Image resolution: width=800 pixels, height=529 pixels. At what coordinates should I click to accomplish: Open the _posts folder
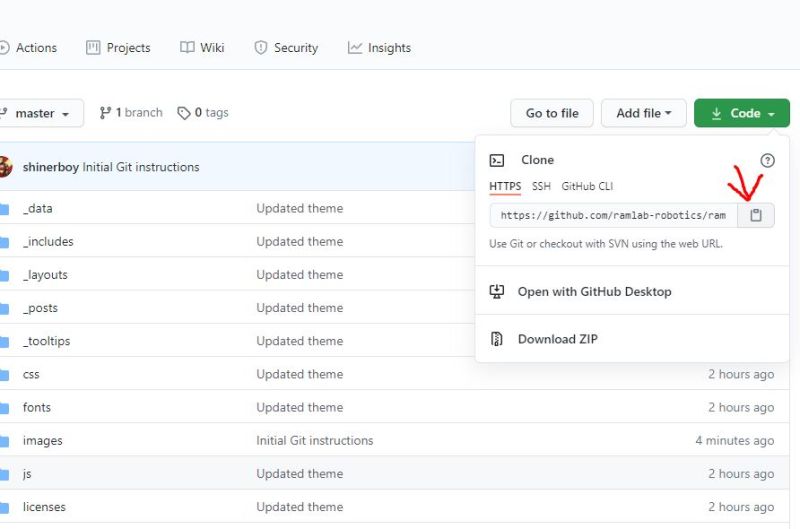[40, 308]
